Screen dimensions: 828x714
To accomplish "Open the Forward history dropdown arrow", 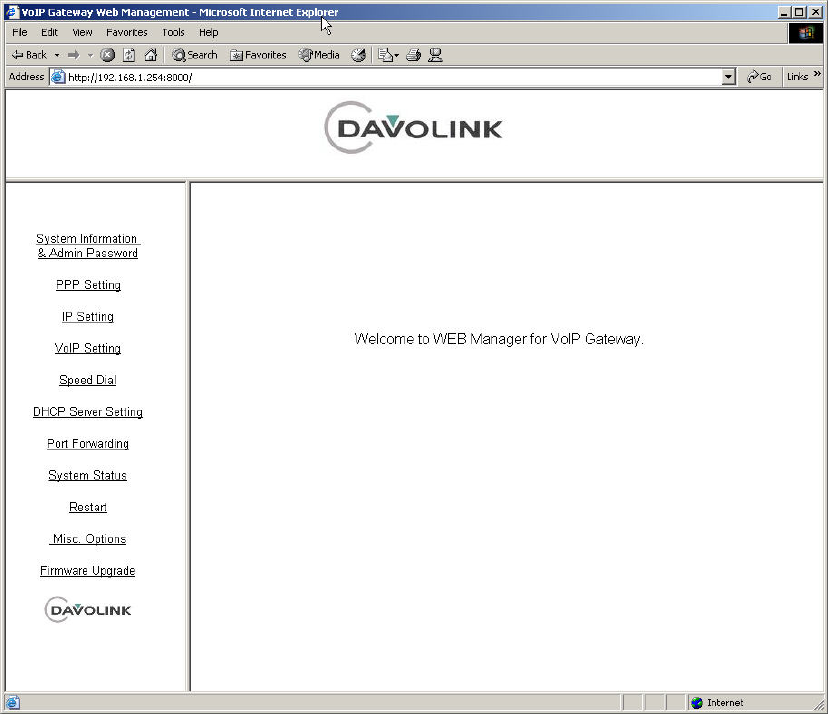I will point(90,55).
